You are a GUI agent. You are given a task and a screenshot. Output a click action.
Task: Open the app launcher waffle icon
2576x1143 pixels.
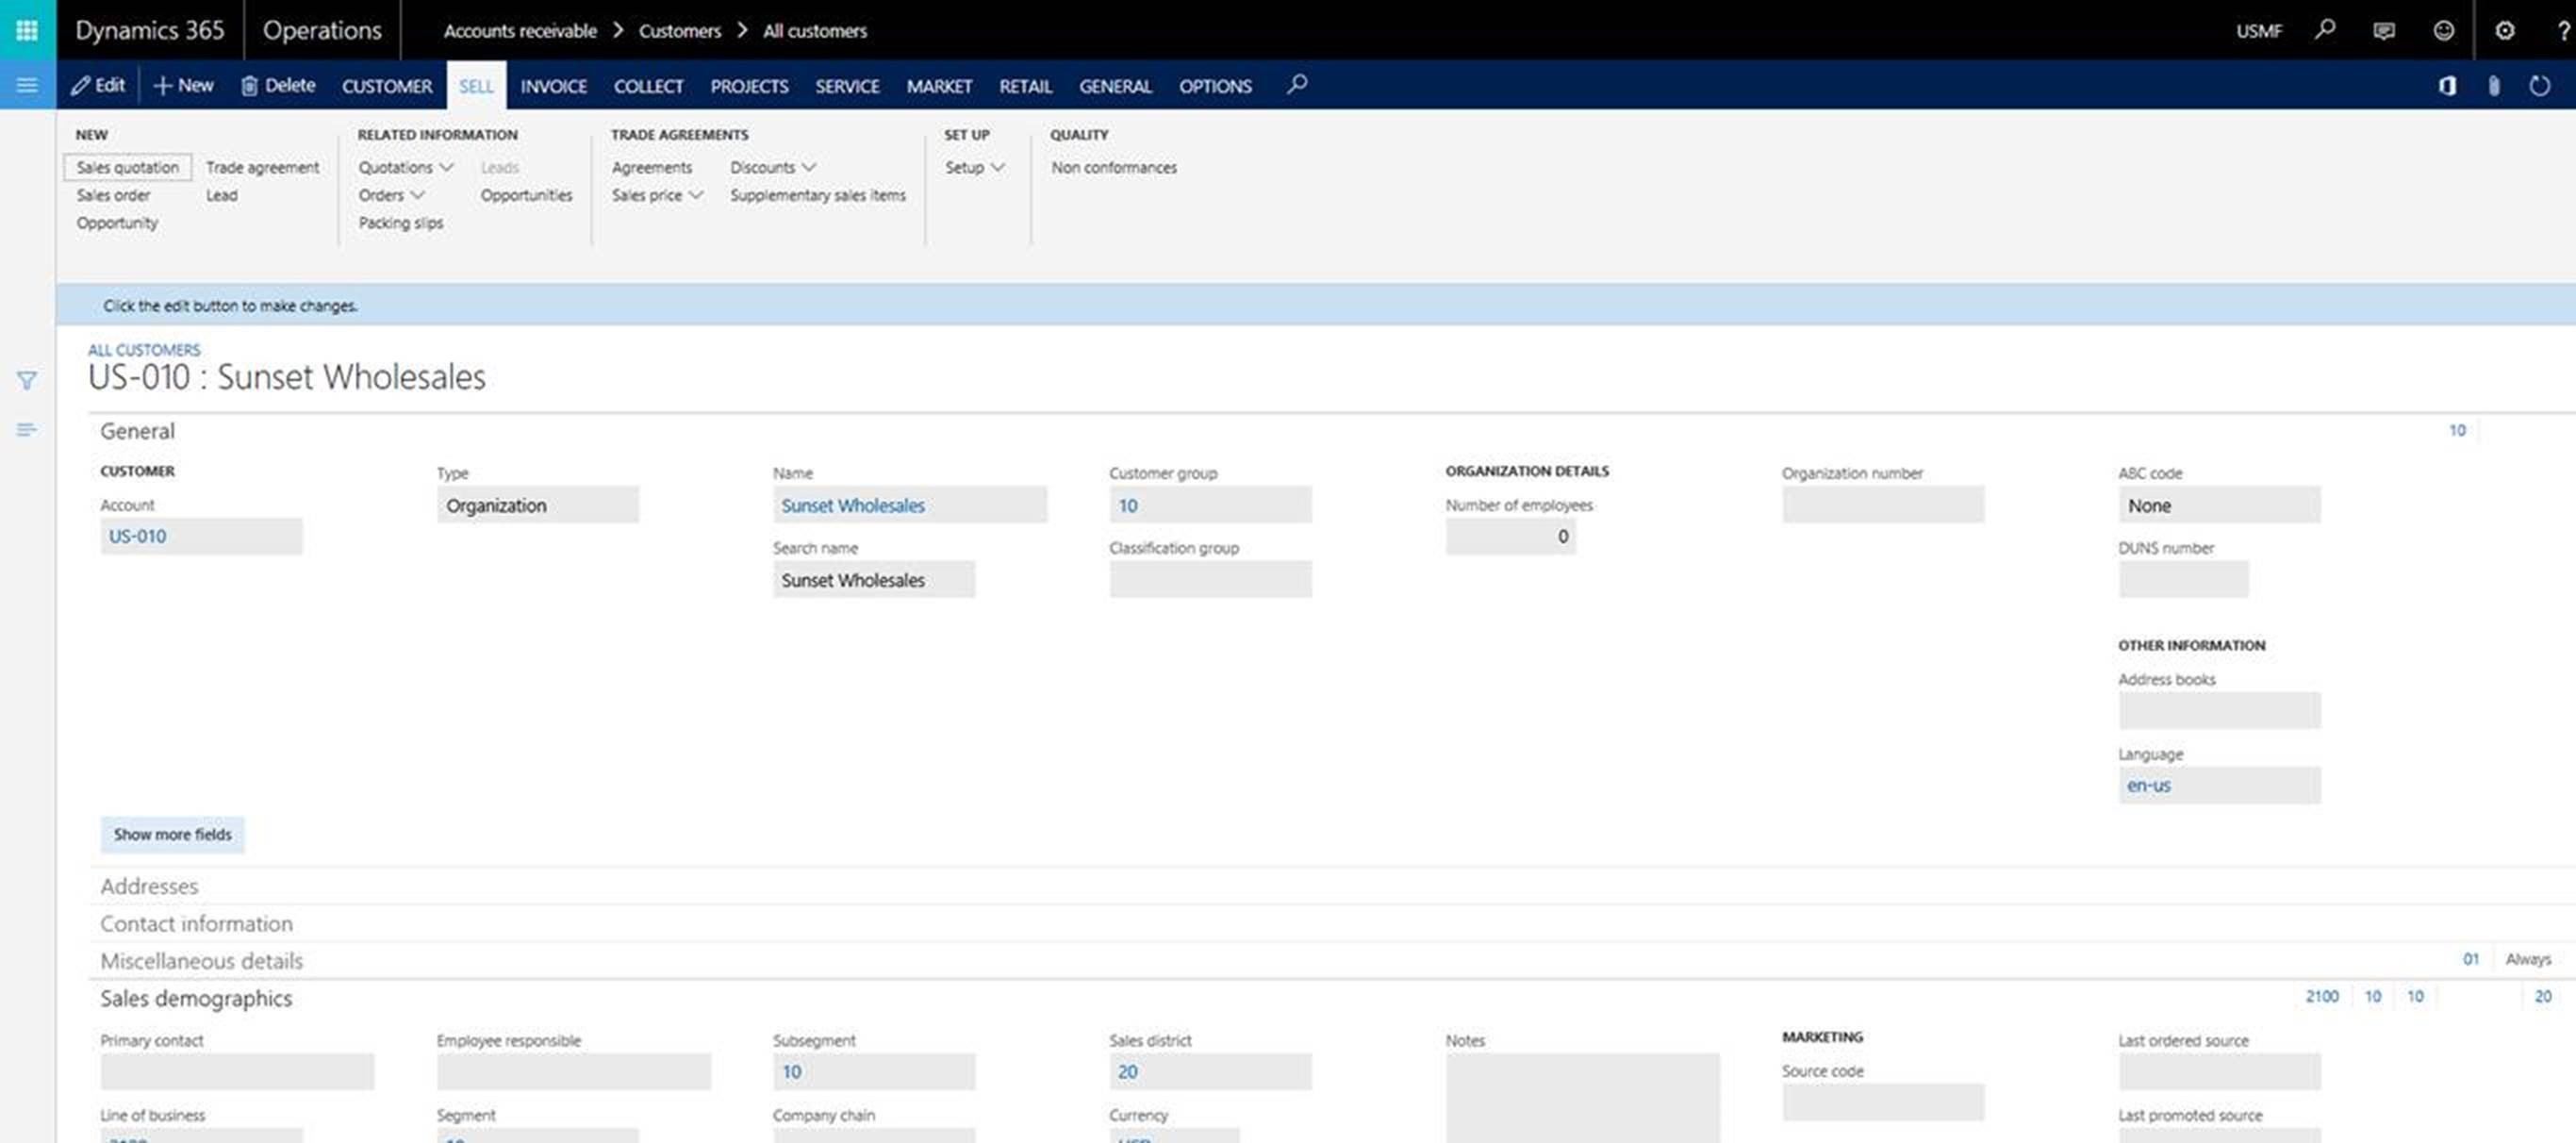(x=27, y=30)
